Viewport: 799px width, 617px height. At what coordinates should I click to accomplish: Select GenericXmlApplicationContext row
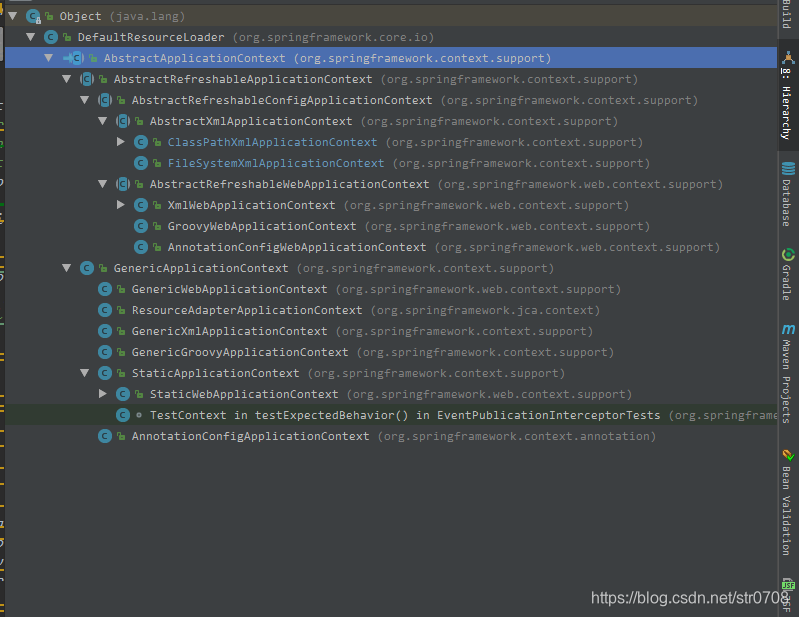(391, 331)
